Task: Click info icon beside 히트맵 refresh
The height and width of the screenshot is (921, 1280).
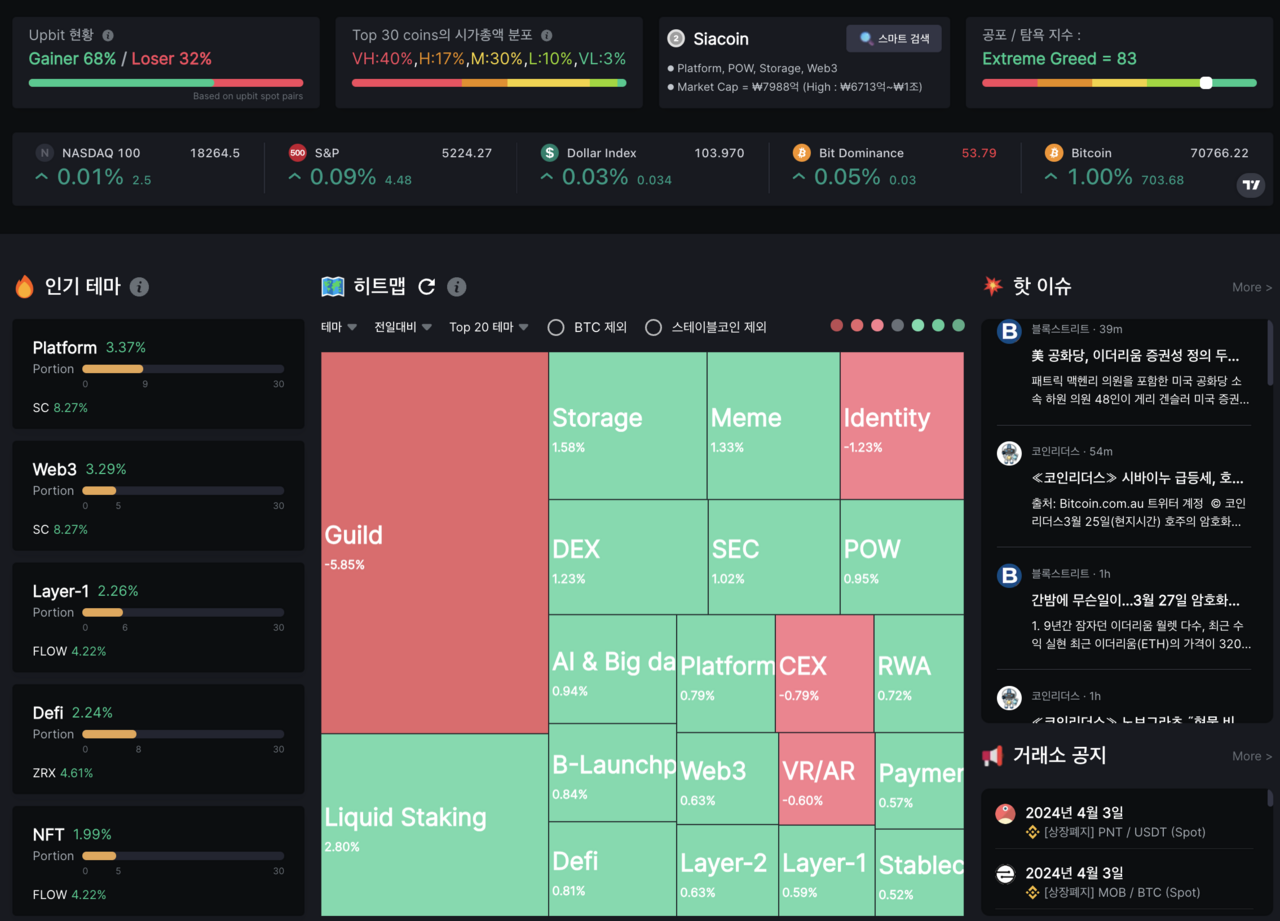Action: coord(457,287)
